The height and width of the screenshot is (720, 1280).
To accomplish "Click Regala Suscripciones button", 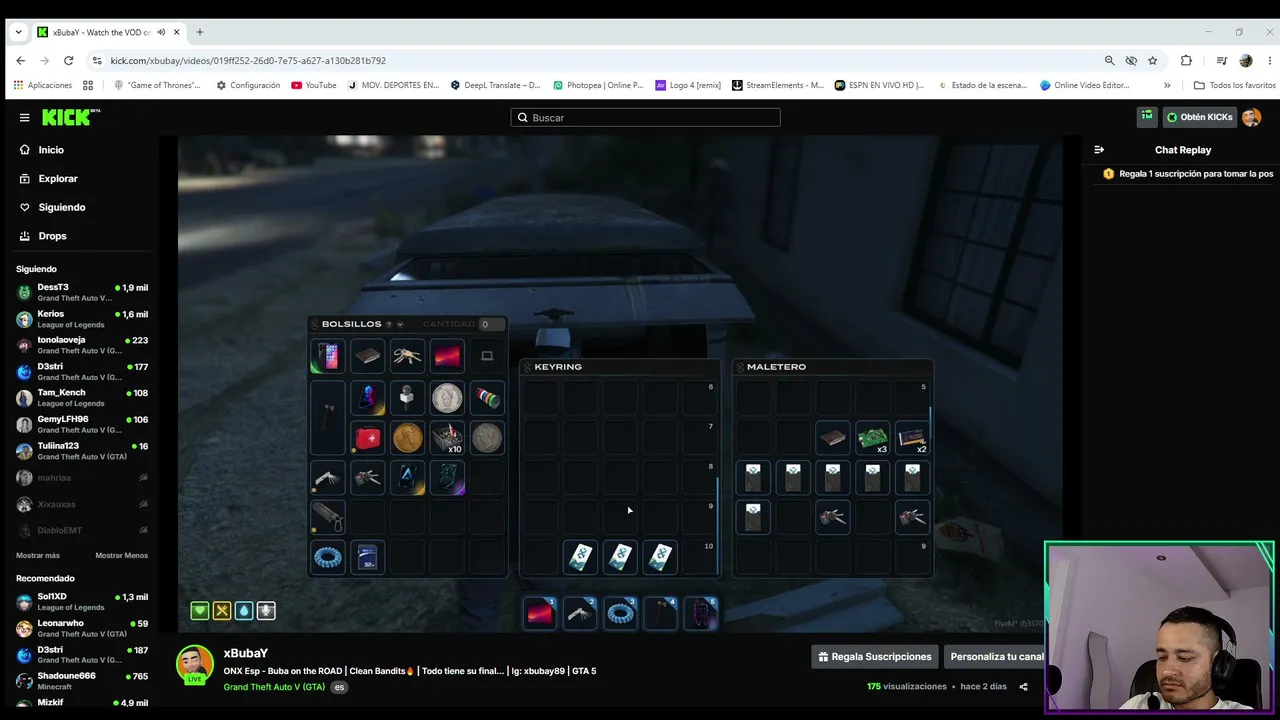I will tap(874, 657).
